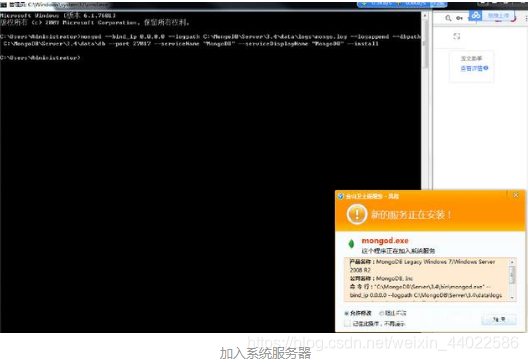The height and width of the screenshot is (361, 528).
Task: Click the cmd prompt line C:\Users\Administrator>
Action: click(x=40, y=58)
